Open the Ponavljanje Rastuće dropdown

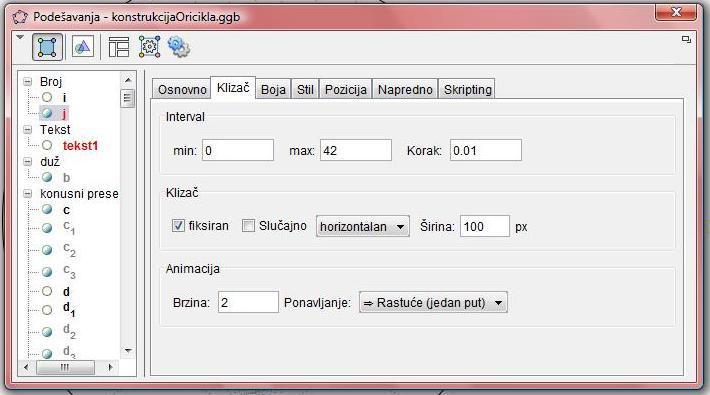point(433,302)
